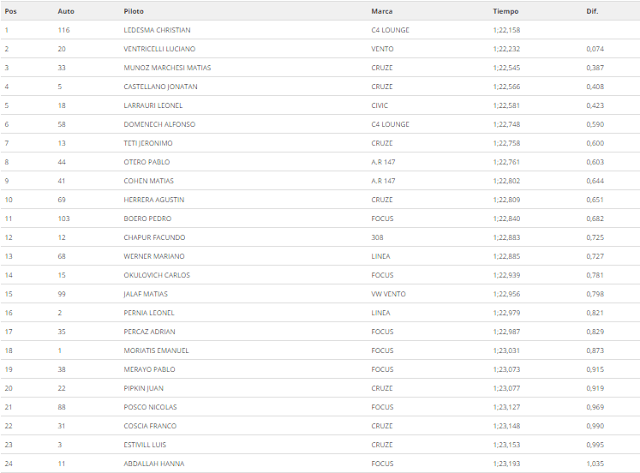
Task: Click the difference value 0,651
Action: (595, 200)
